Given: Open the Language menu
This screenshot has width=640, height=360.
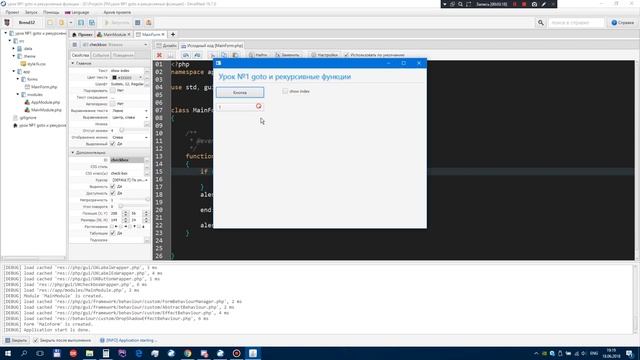Looking at the screenshot, I should point(77,12).
